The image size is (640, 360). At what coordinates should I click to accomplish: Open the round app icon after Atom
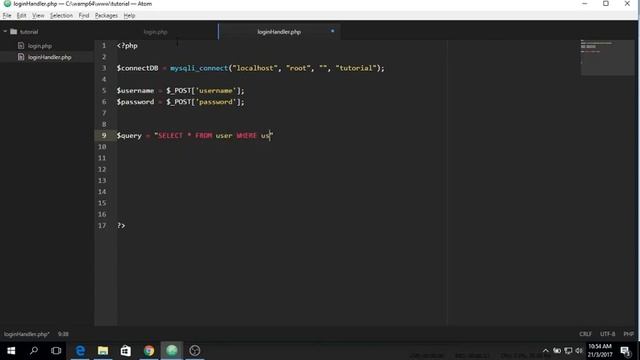click(x=195, y=351)
